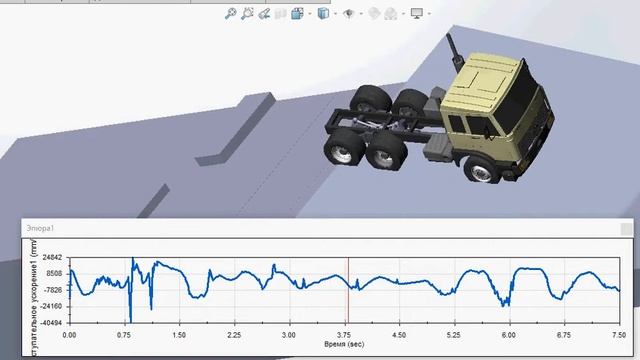The width and height of the screenshot is (640, 360).
Task: Click the Previous View icon
Action: [264, 13]
